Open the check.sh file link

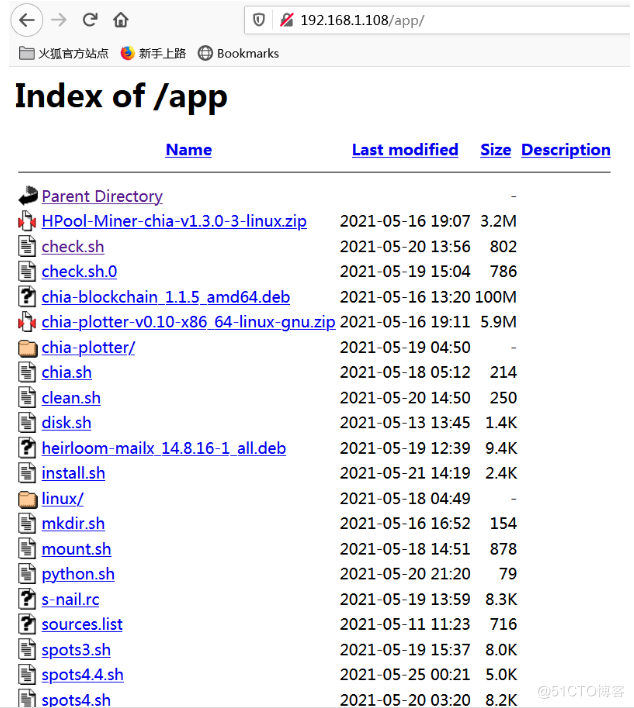[73, 247]
